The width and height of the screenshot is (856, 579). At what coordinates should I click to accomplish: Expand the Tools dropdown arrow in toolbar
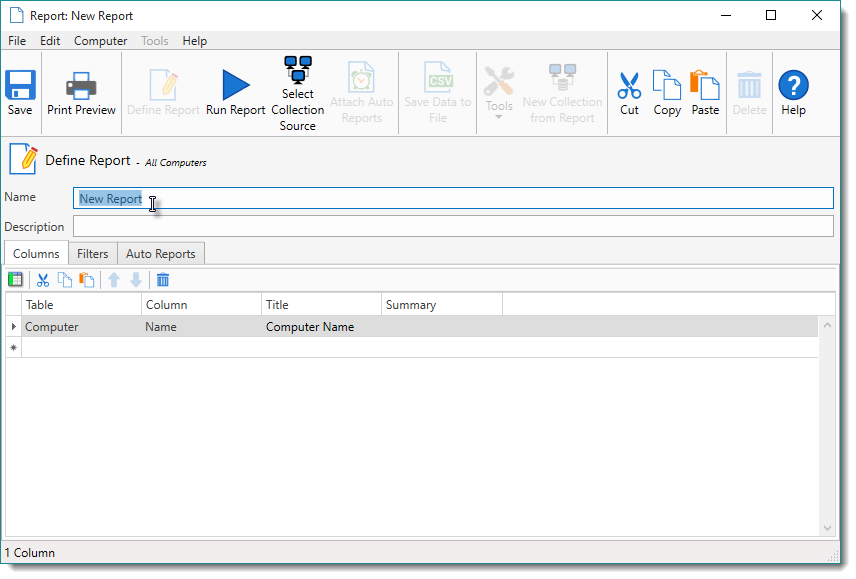pos(498,118)
